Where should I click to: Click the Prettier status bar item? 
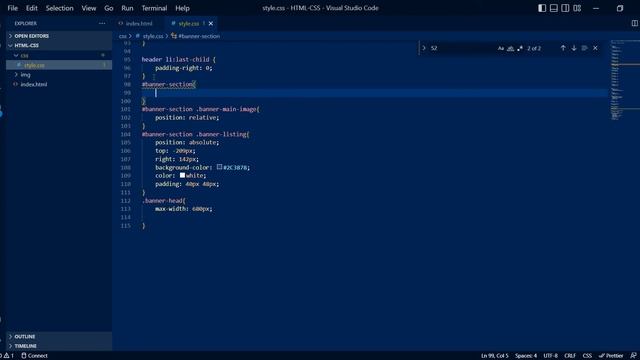[611, 356]
